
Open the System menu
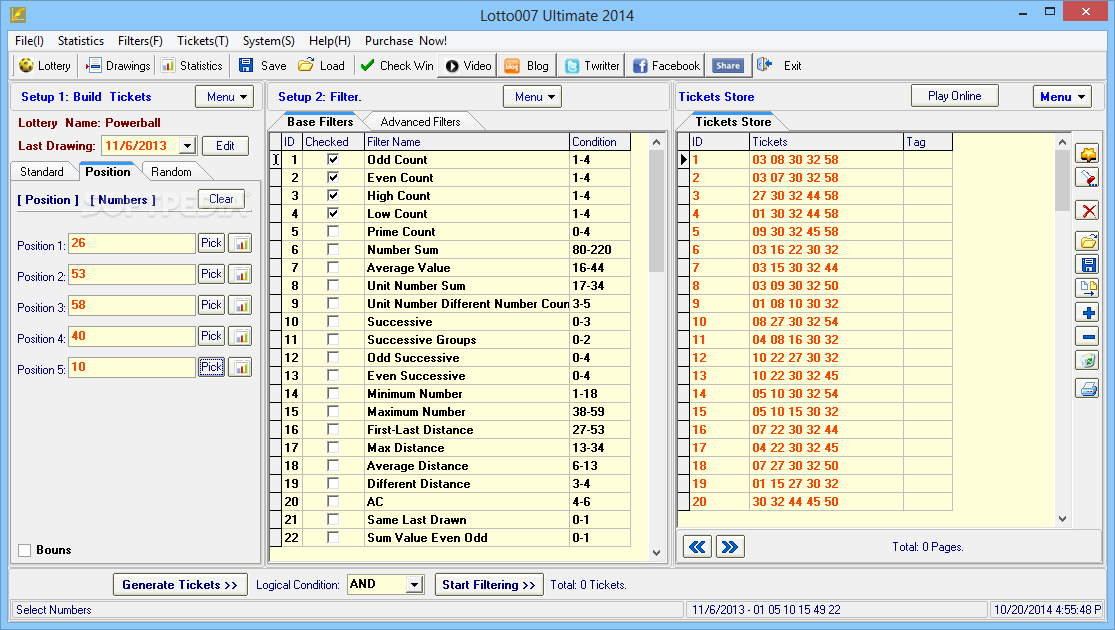coord(268,41)
